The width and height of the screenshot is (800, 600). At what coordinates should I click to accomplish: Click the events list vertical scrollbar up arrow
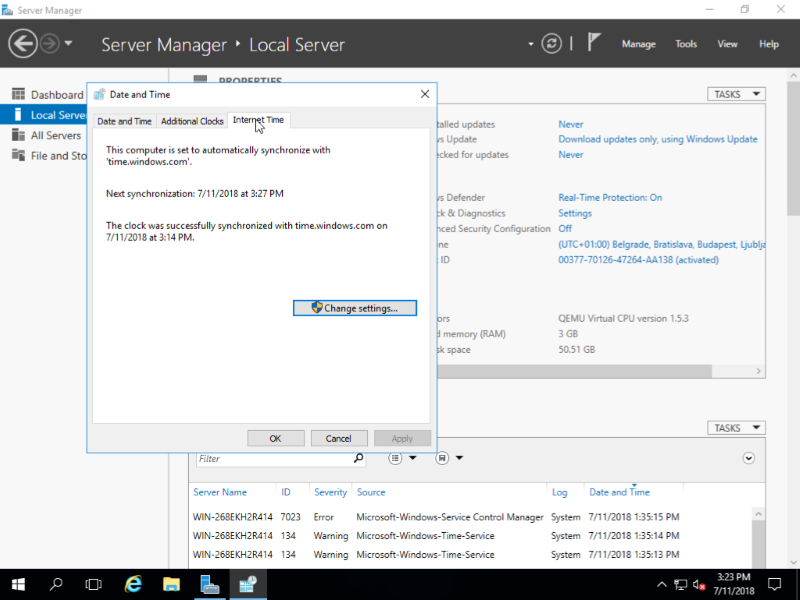point(758,514)
